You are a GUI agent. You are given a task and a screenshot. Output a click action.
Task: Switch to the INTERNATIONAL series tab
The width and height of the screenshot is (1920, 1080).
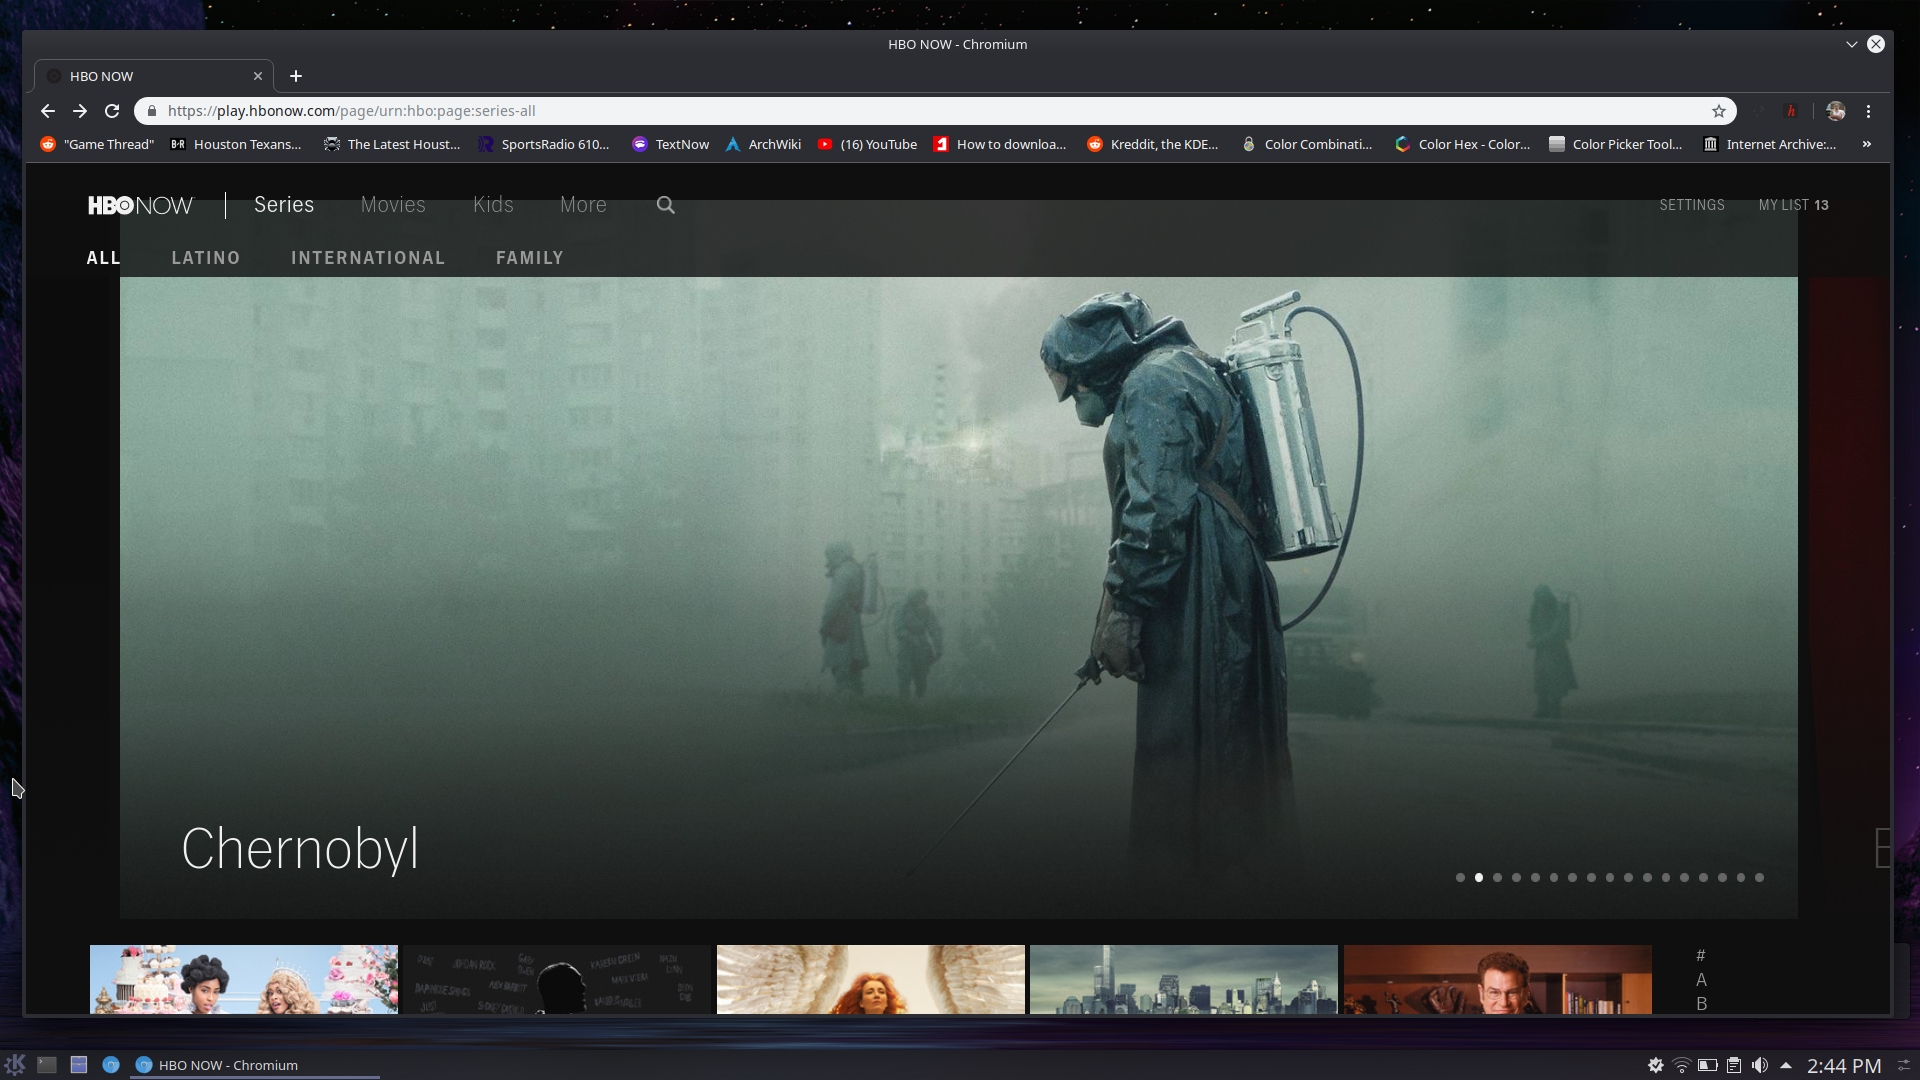tap(368, 258)
